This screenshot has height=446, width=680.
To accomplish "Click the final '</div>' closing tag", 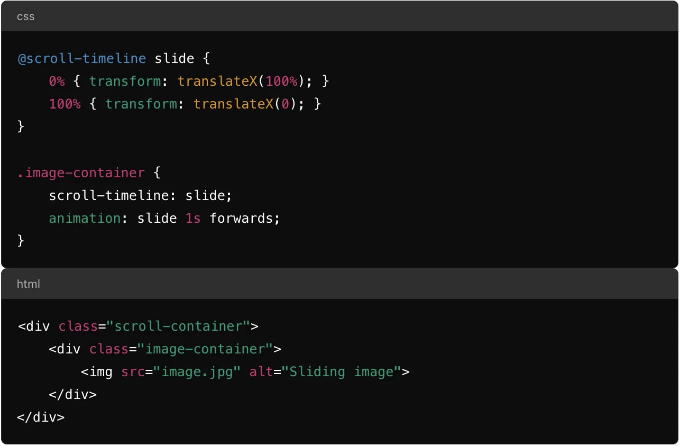I will pos(40,417).
